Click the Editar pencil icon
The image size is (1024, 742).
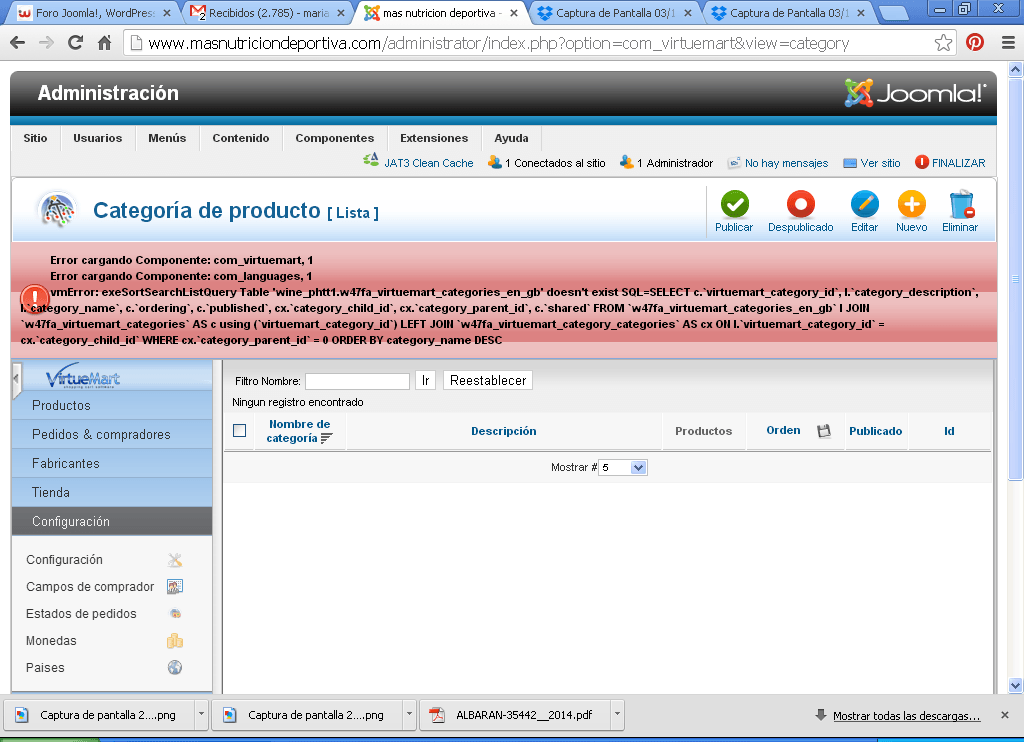point(865,204)
